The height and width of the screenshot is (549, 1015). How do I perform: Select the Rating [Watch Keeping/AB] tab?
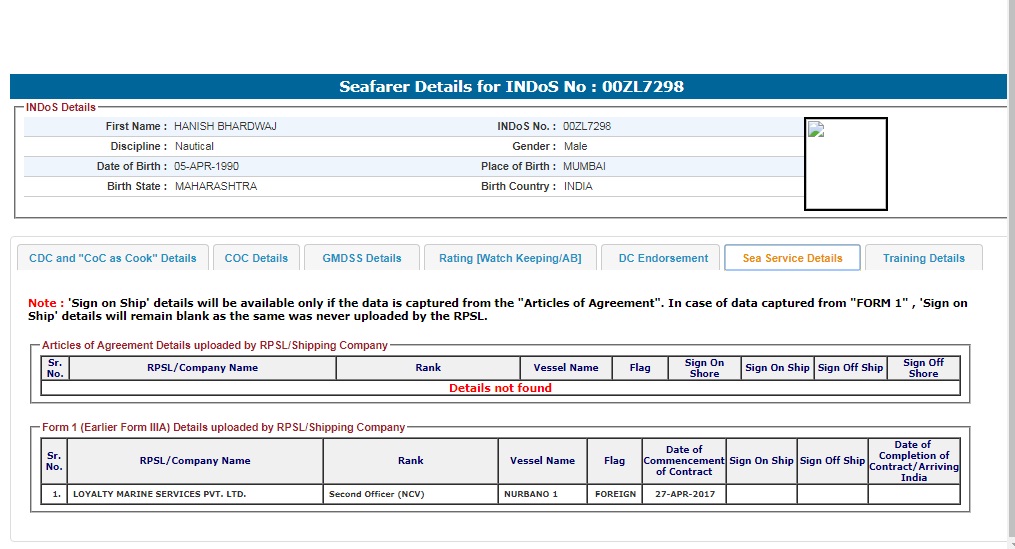(x=510, y=258)
